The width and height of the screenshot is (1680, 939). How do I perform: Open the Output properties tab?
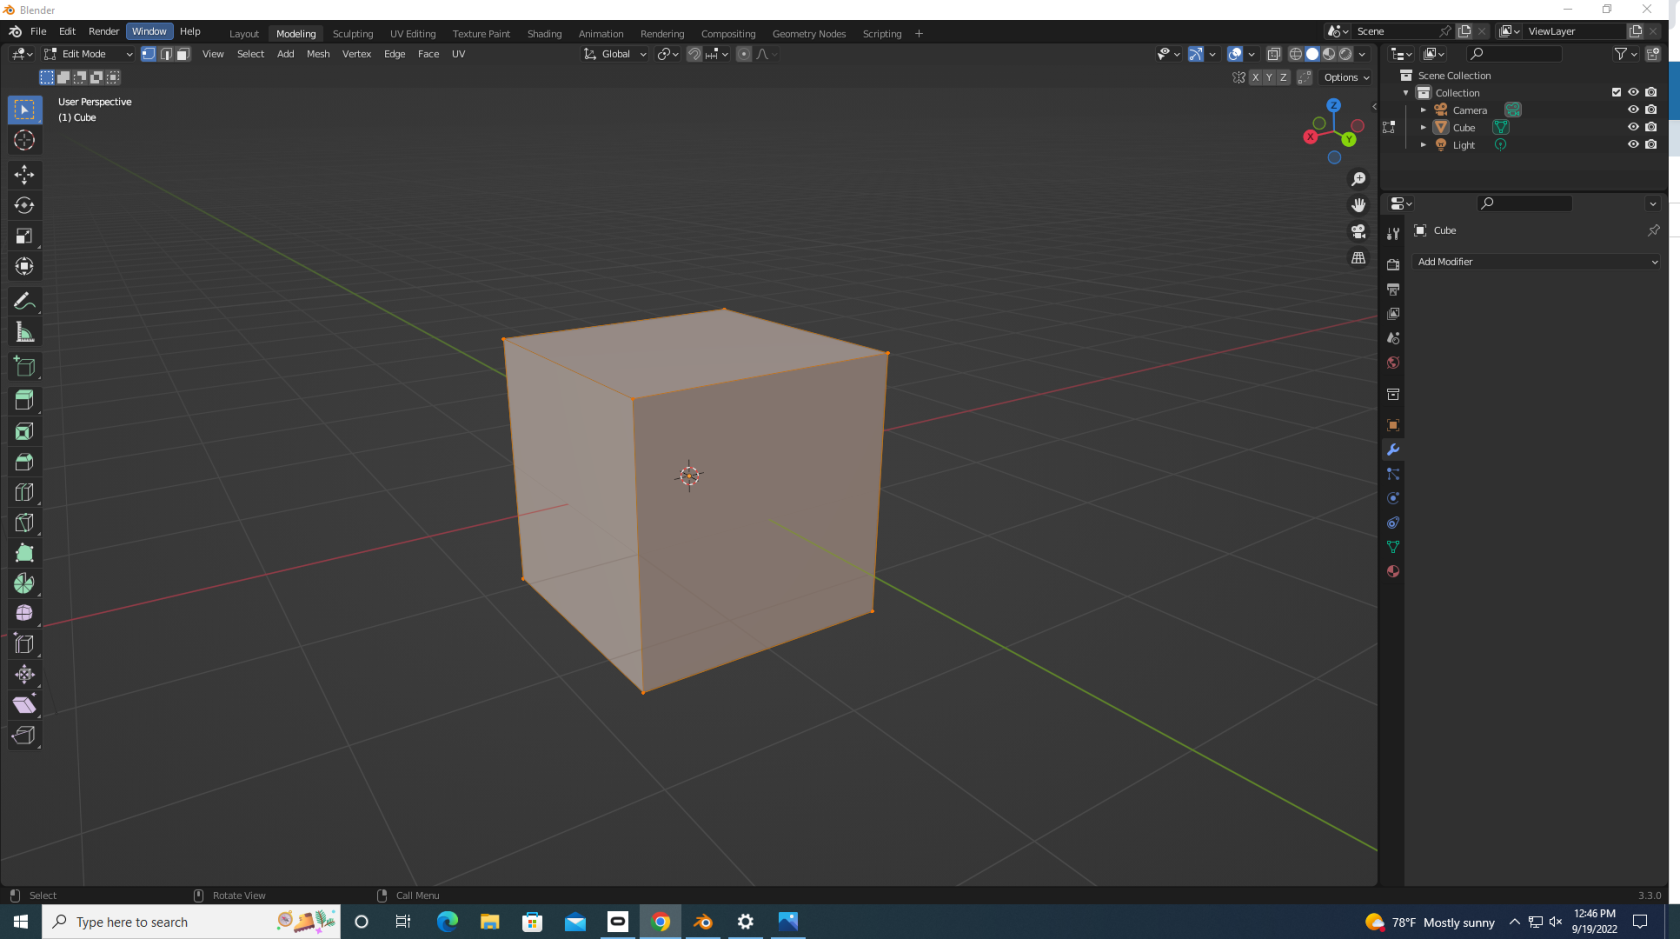point(1393,289)
